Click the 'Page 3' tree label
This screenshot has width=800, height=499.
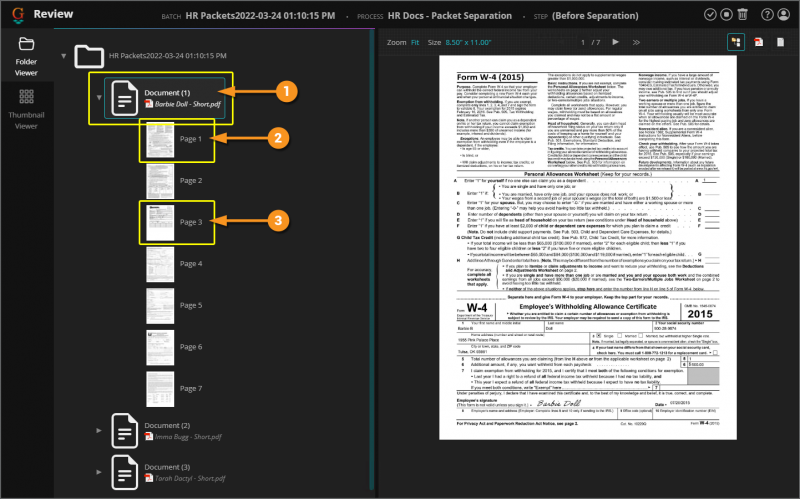coord(191,222)
